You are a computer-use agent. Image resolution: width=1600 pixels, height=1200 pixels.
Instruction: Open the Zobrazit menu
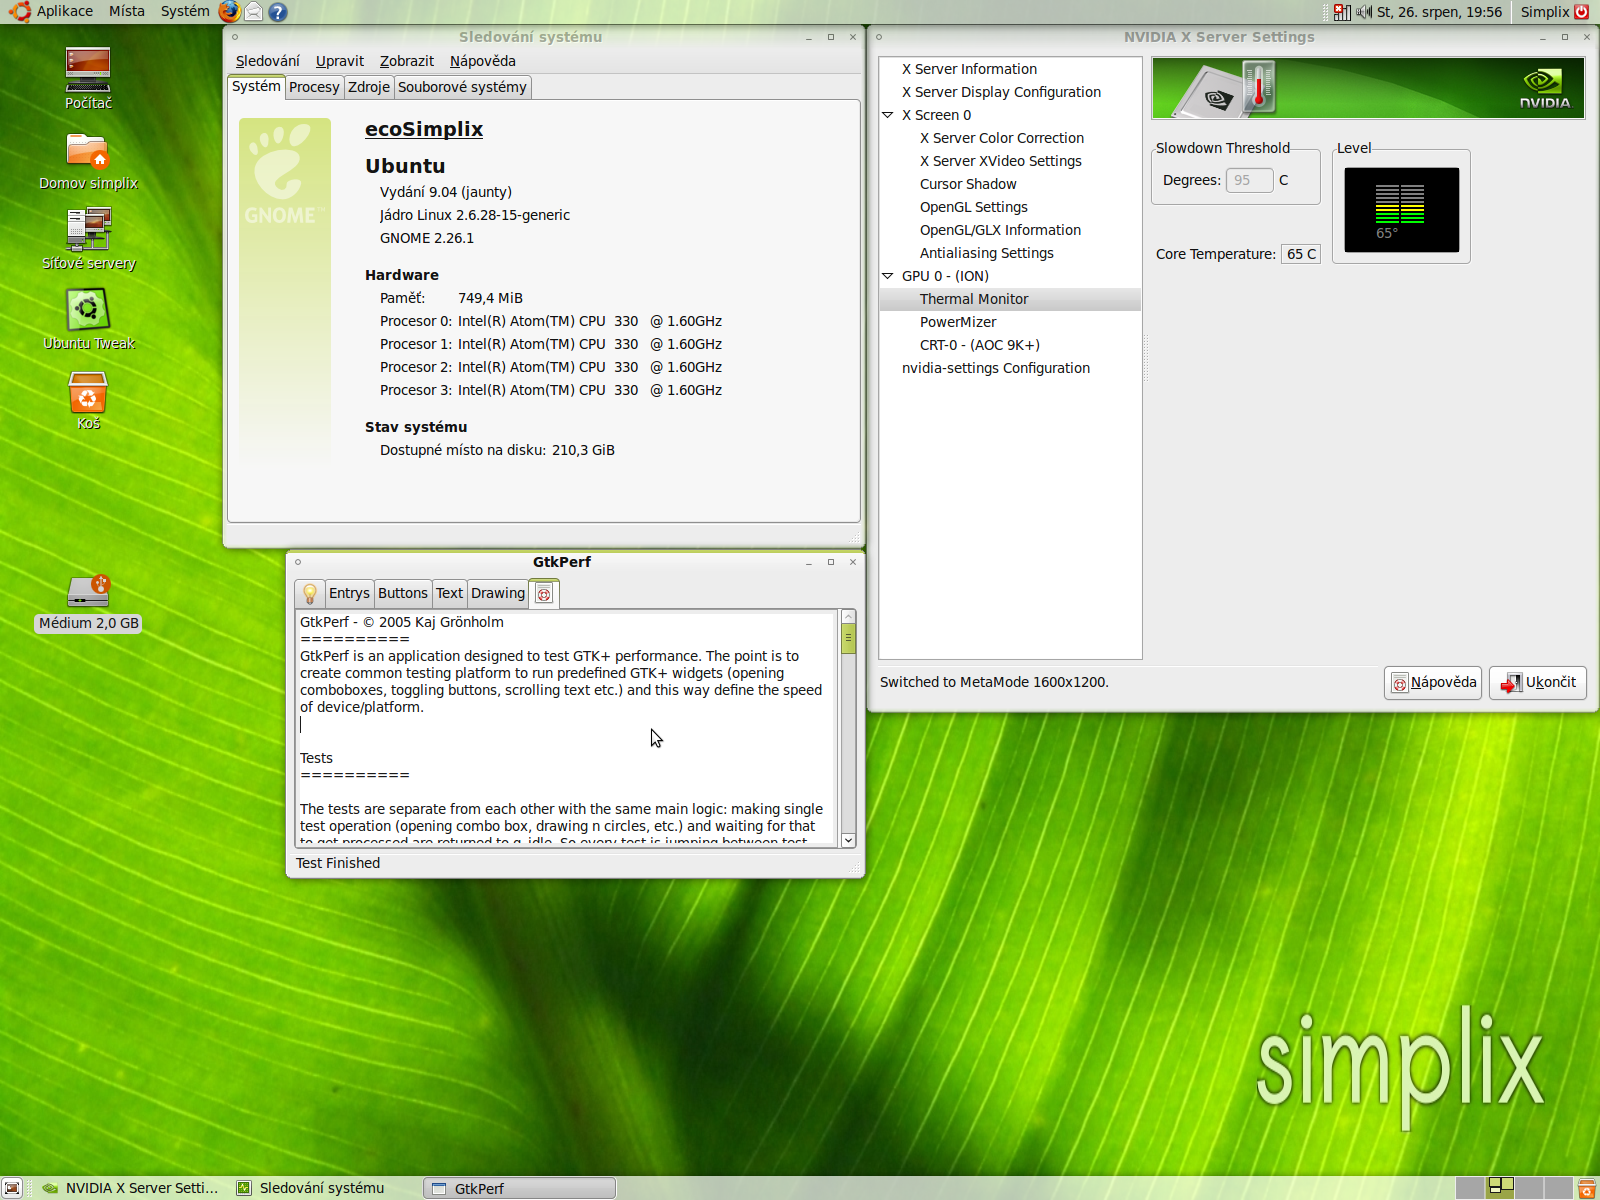coord(407,61)
